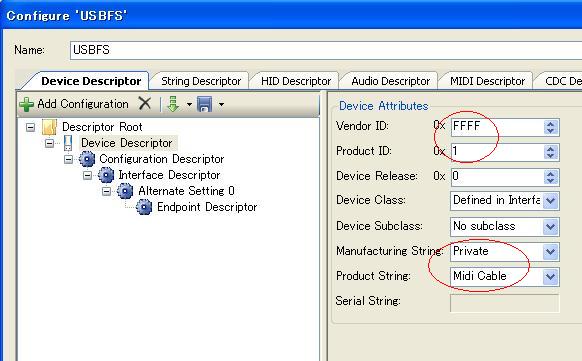Click the Device Release spinner arrows

[x=550, y=177]
